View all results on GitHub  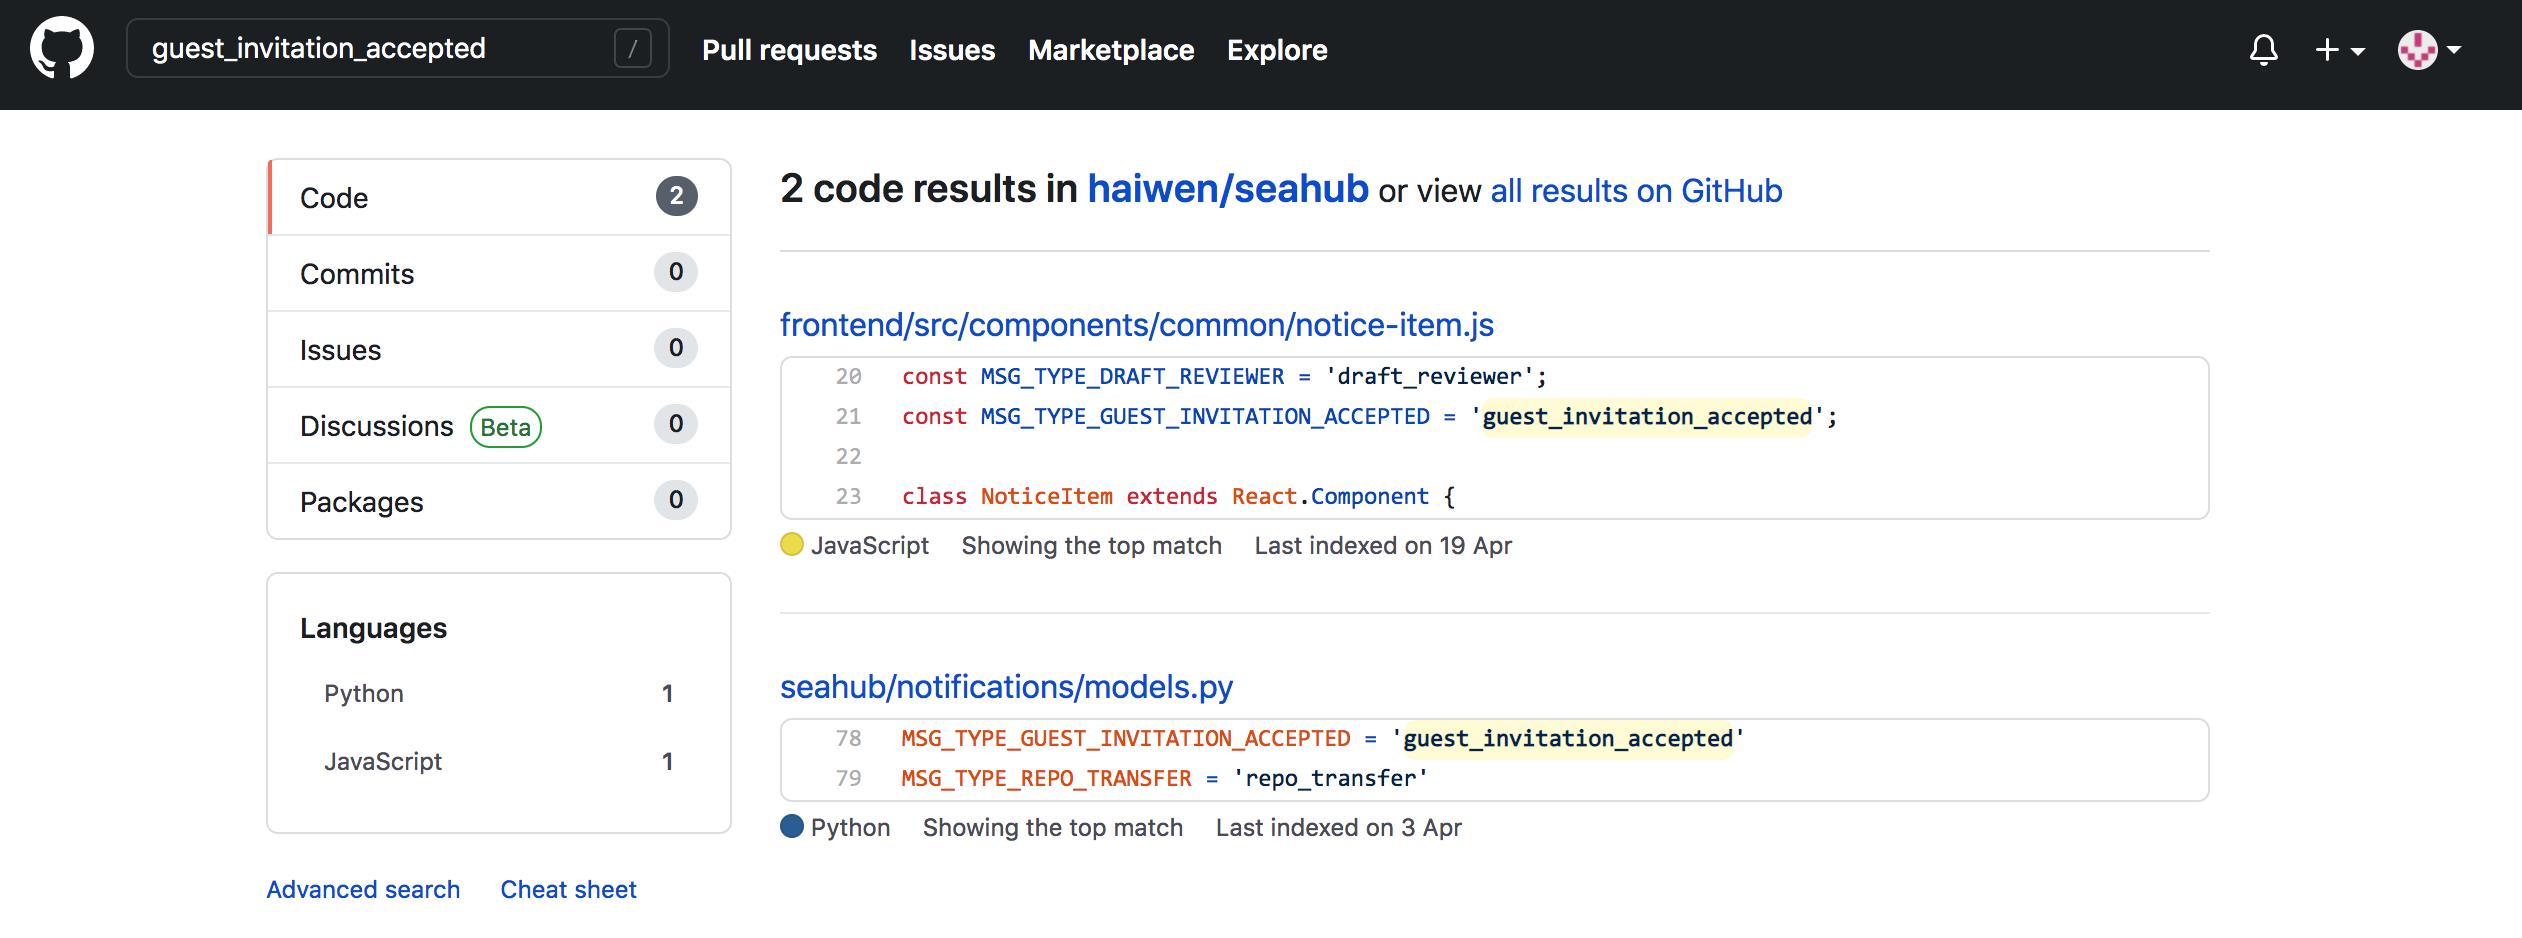click(1636, 190)
